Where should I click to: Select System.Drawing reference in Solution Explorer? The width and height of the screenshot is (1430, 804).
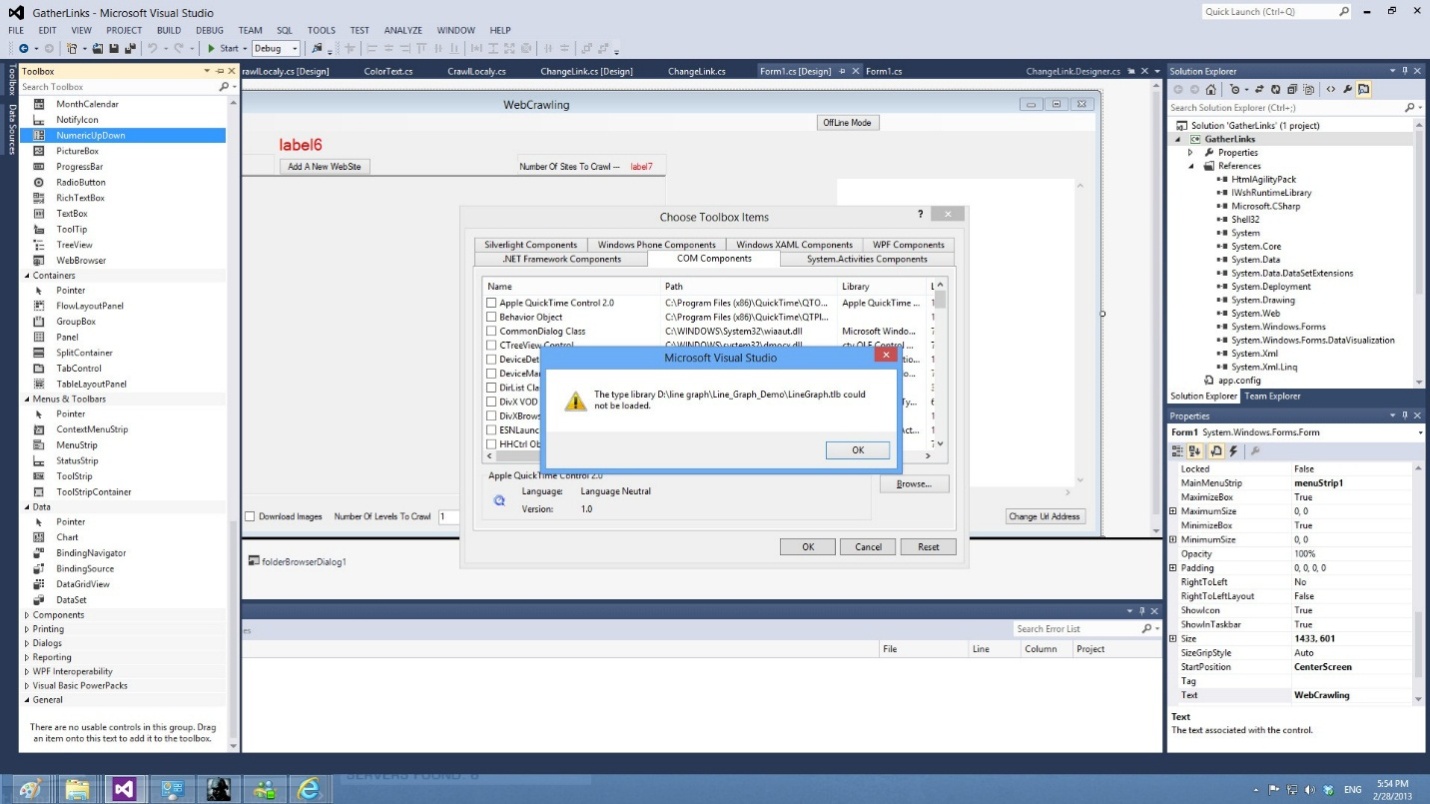[x=1263, y=300]
